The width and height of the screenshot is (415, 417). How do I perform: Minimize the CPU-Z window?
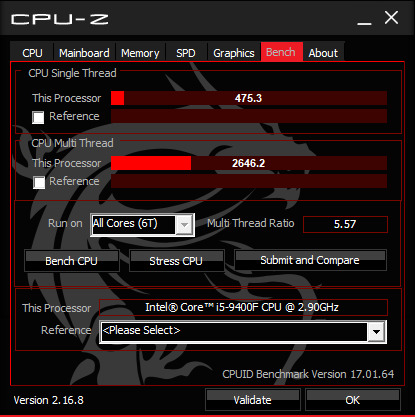[364, 19]
